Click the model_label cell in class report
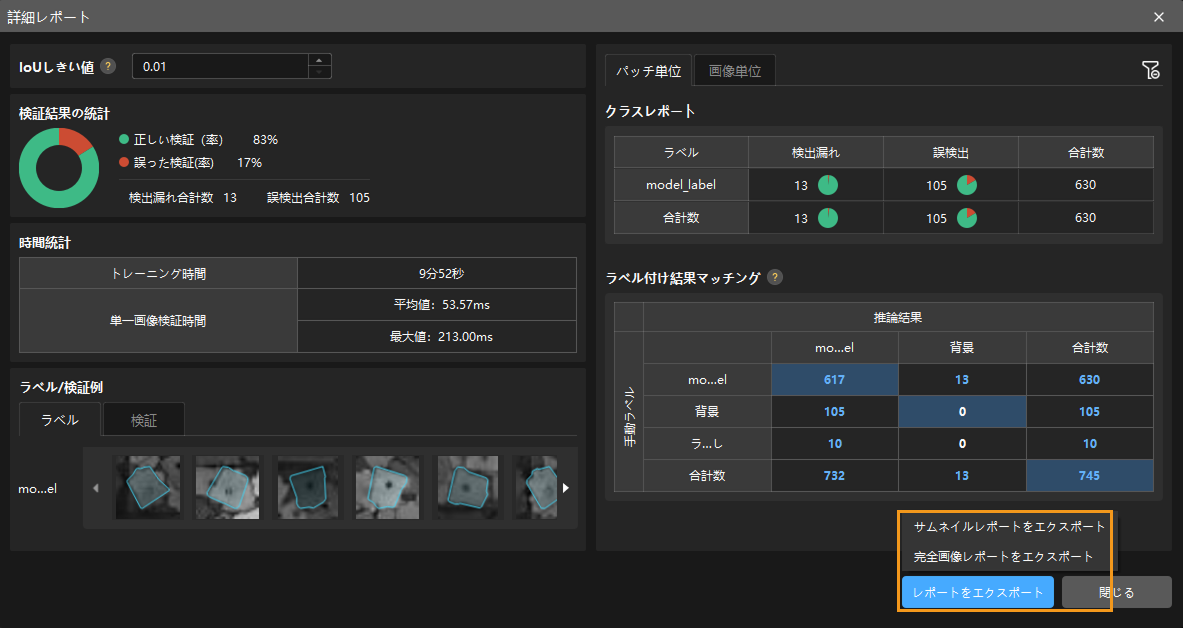 click(681, 185)
